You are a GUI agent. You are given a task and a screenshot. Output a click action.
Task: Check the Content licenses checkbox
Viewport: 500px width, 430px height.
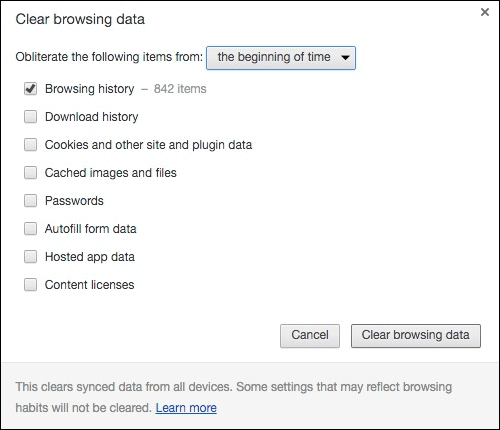(x=30, y=285)
